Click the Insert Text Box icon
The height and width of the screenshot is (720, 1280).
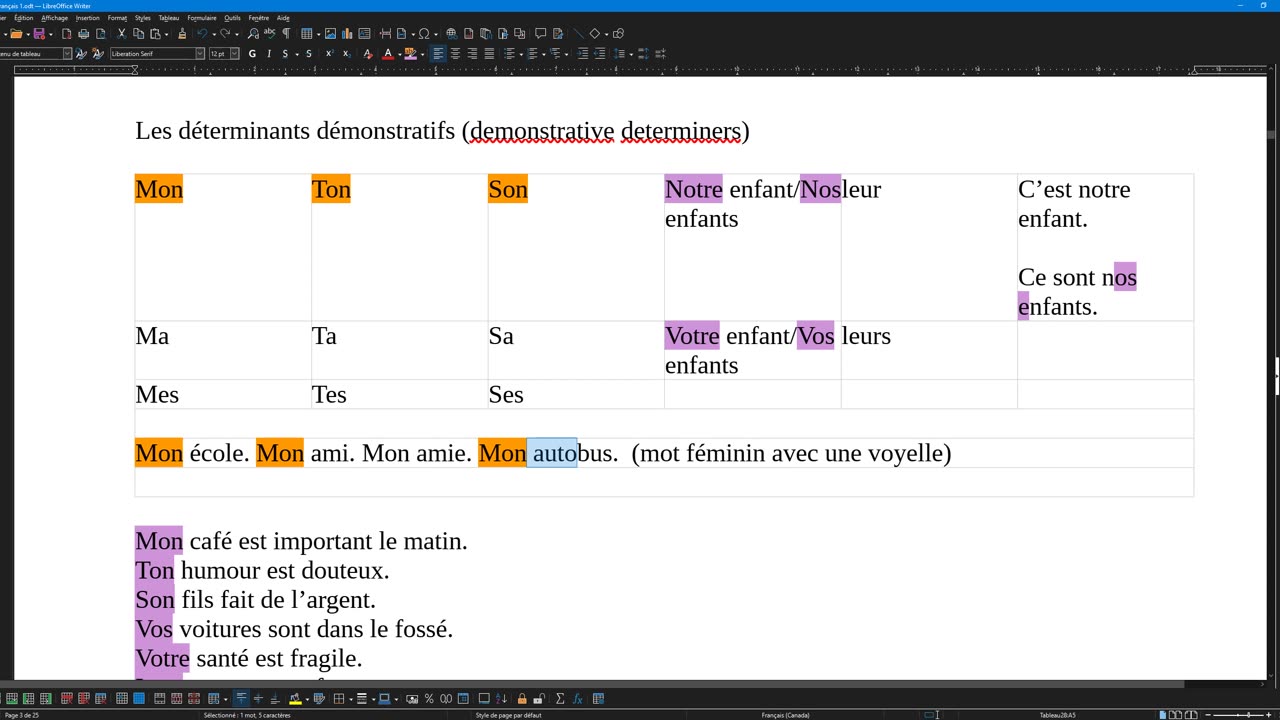pyautogui.click(x=364, y=33)
